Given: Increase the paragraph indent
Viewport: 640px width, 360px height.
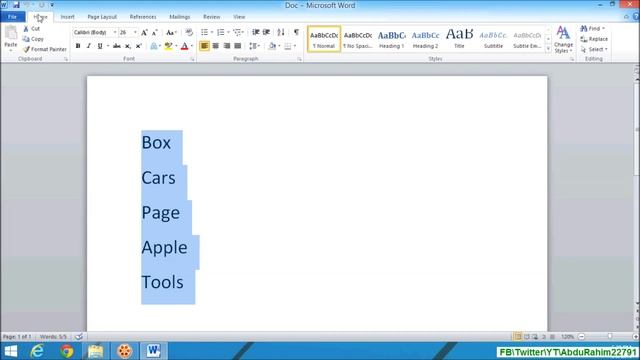Looking at the screenshot, I should 266,32.
